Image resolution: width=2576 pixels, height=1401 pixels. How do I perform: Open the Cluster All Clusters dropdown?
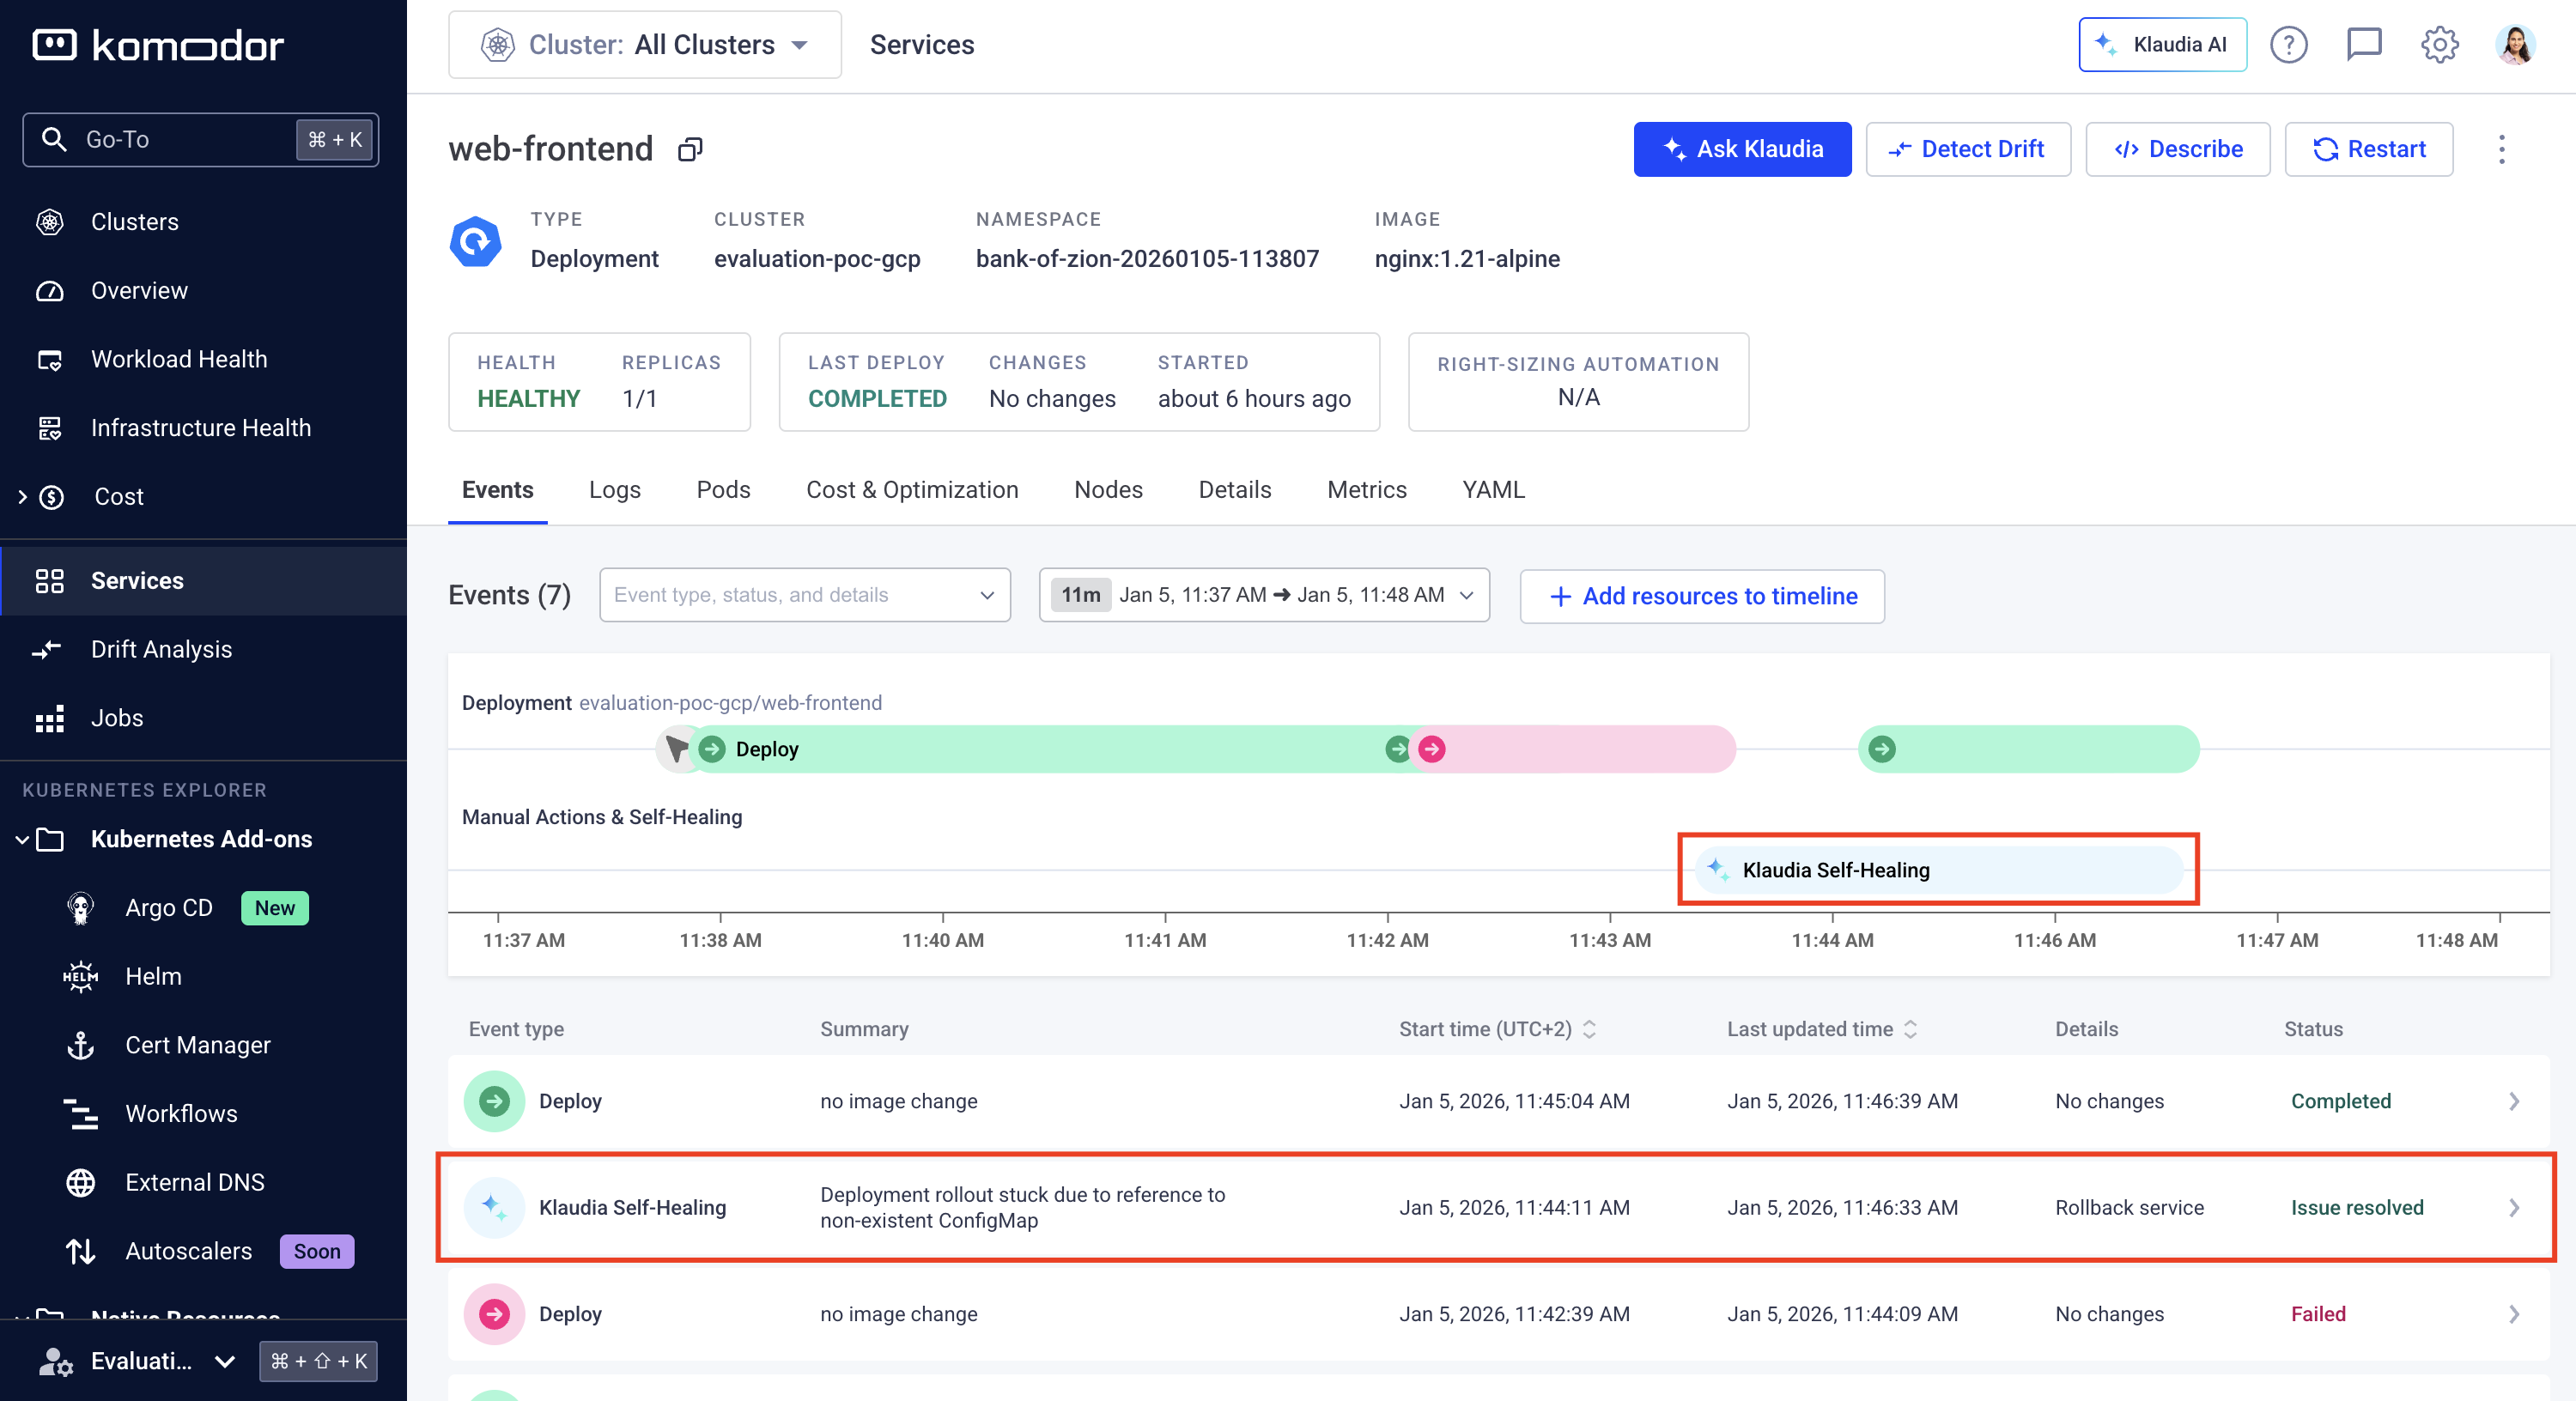pos(645,45)
